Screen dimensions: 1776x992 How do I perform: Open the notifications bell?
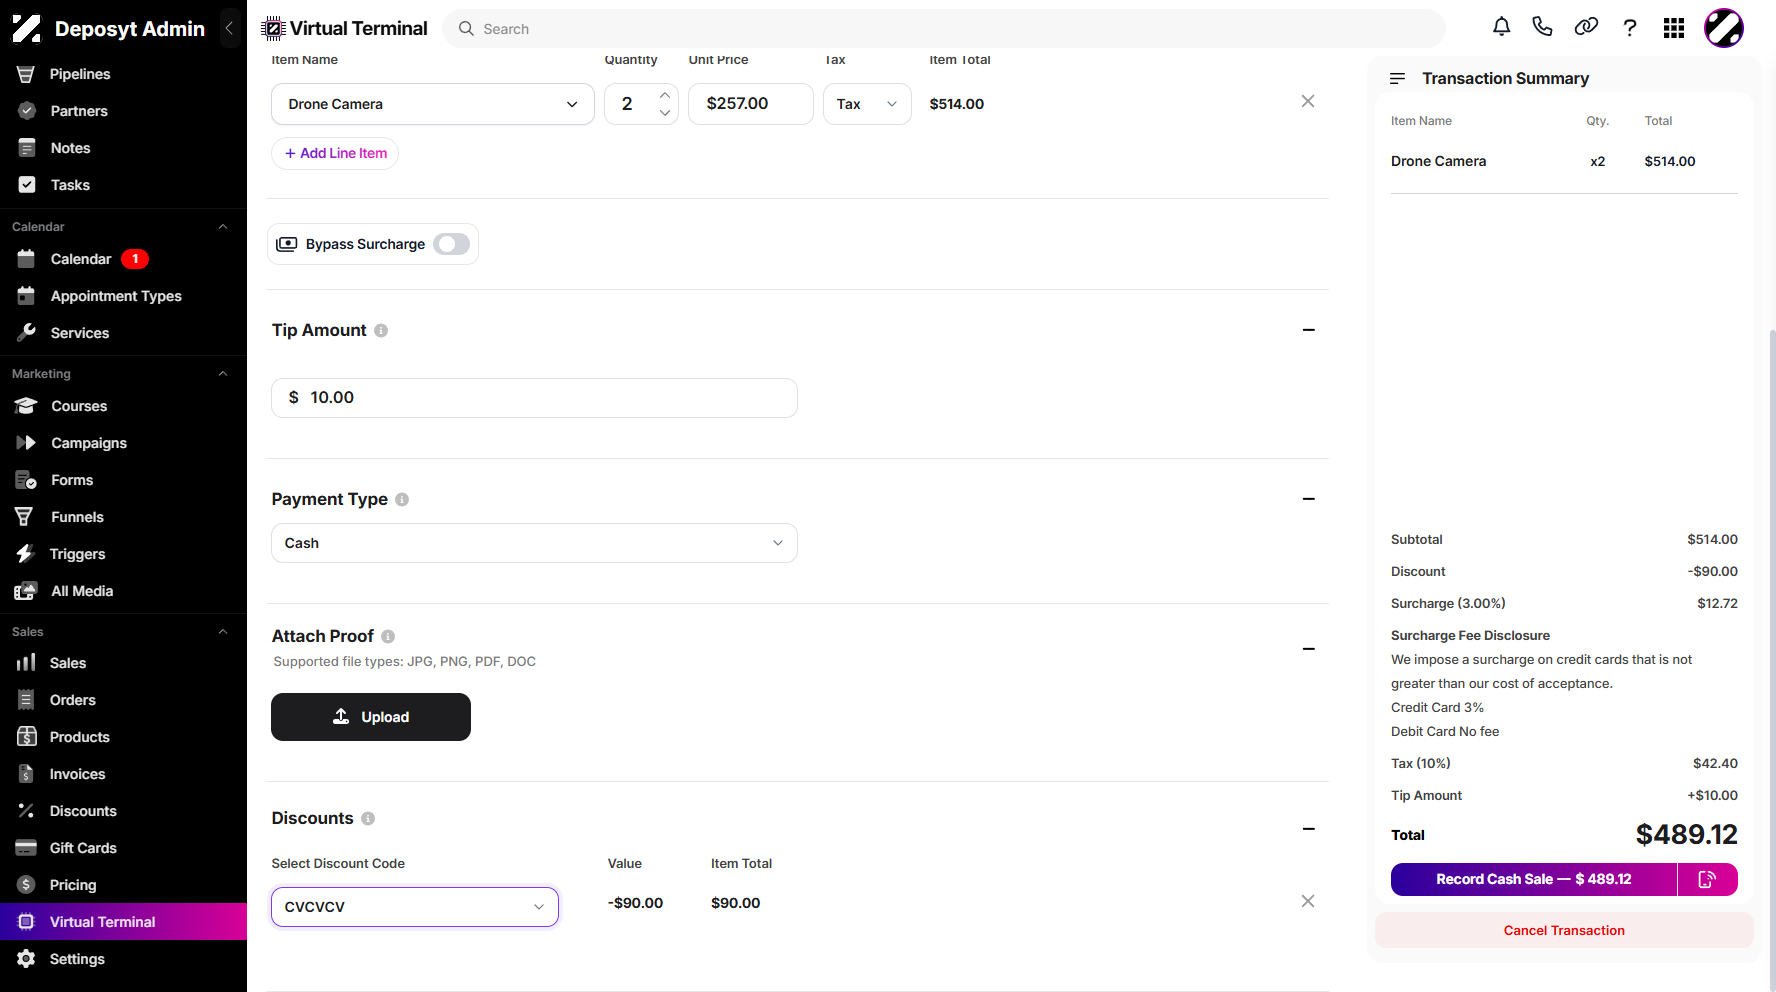point(1501,27)
